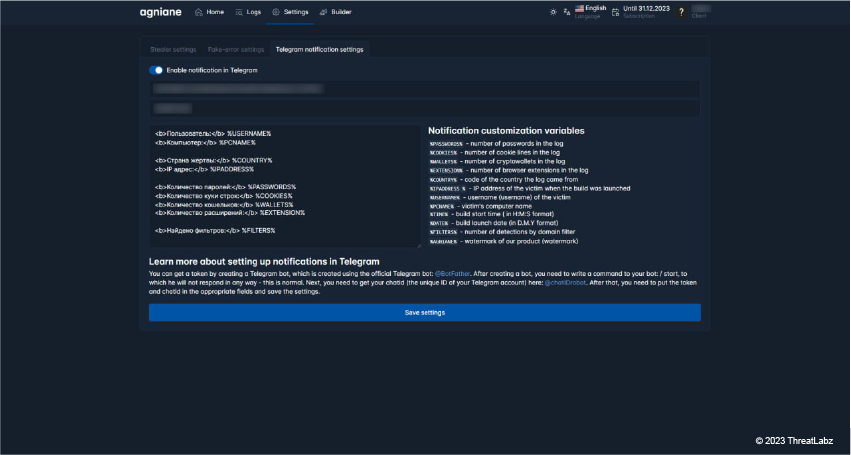Viewport: 851px width, 455px height.
Task: Open the Home page icon
Action: pos(198,12)
